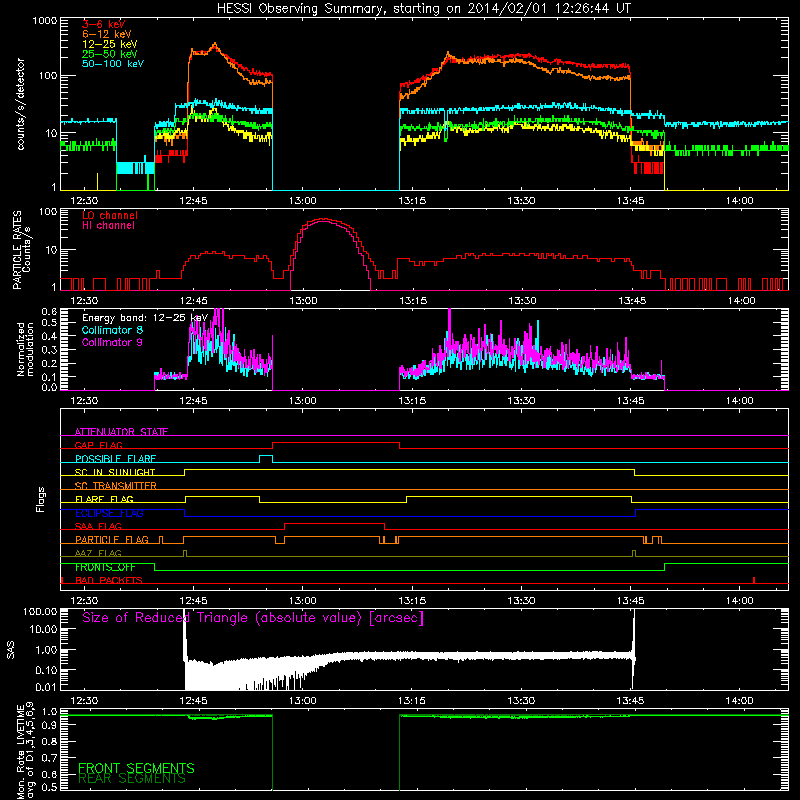
Task: Select the SC IN SUNLIGHT flag label
Action: (x=115, y=472)
